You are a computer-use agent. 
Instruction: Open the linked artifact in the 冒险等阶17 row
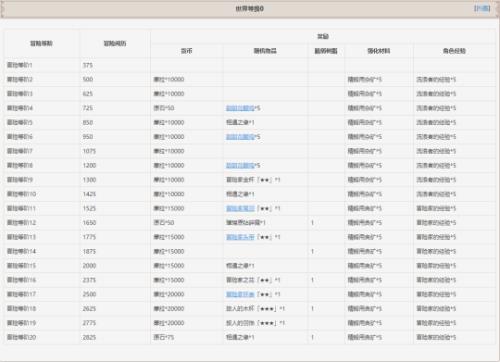[x=240, y=295]
